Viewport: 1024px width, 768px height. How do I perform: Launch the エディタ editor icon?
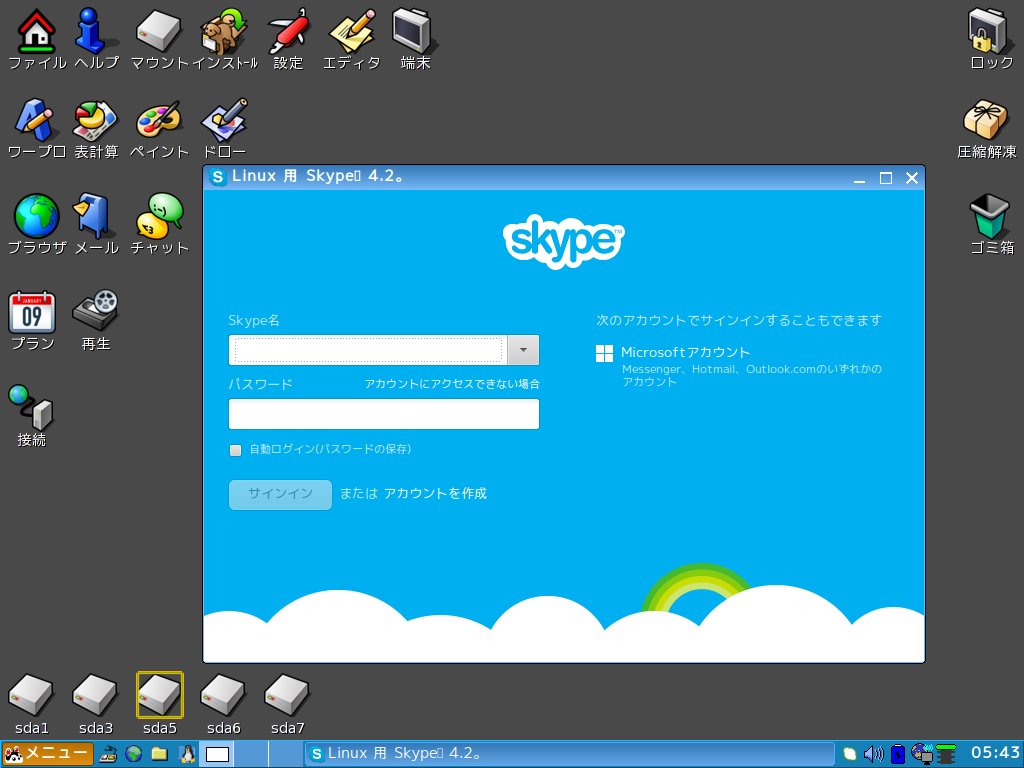(x=352, y=31)
